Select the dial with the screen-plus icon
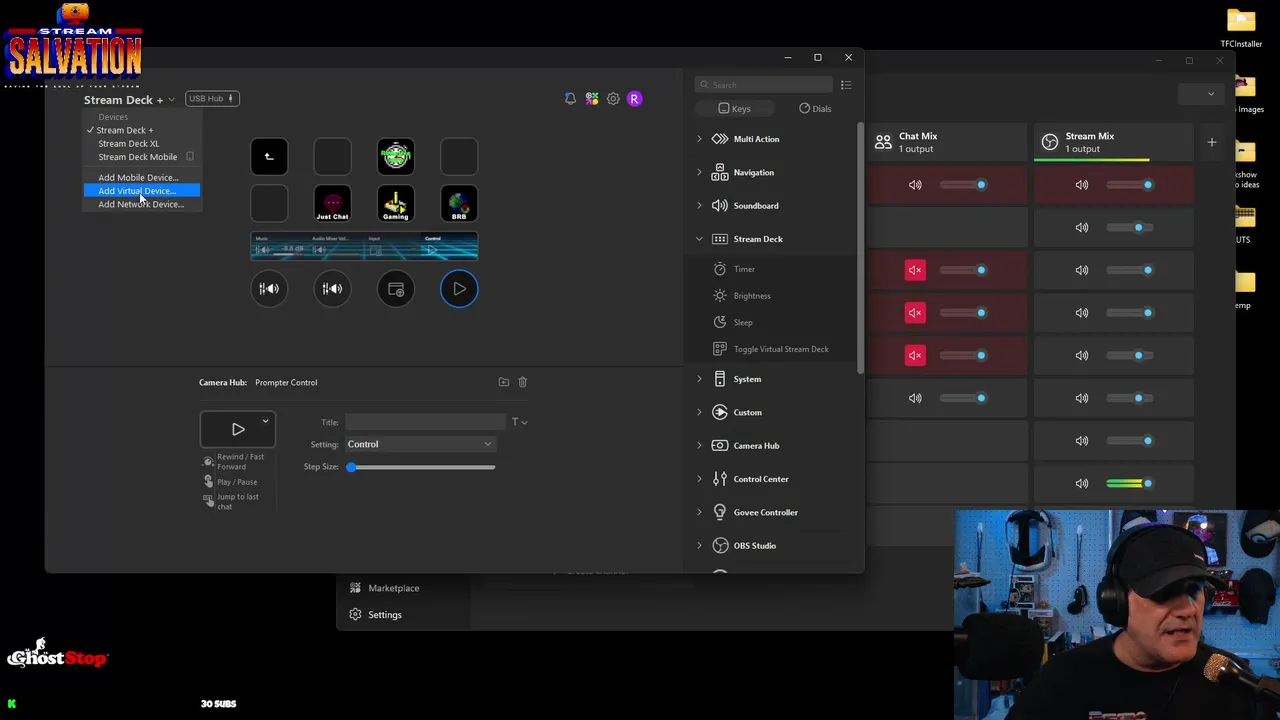Viewport: 1280px width, 720px height. tap(396, 289)
